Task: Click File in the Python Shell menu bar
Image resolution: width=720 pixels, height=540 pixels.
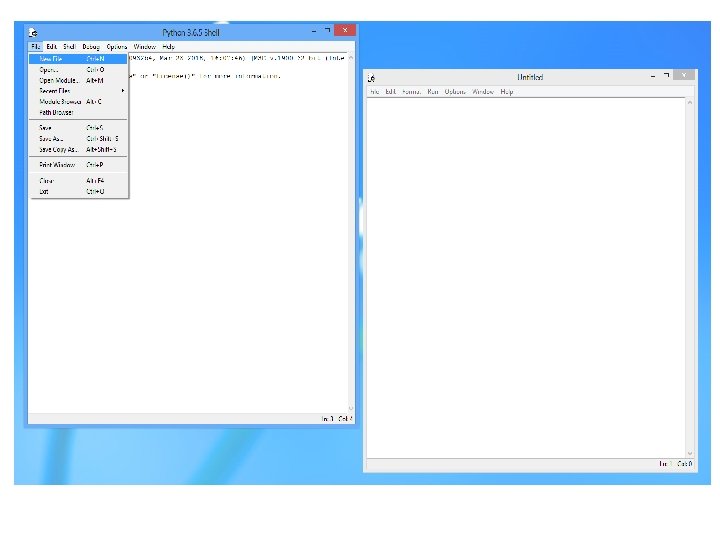Action: pyautogui.click(x=36, y=47)
